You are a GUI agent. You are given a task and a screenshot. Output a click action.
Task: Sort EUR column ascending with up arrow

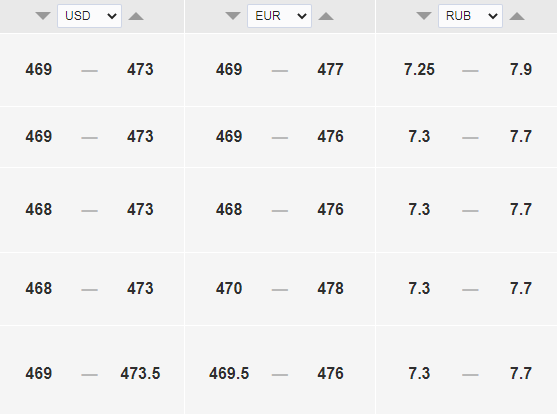326,16
